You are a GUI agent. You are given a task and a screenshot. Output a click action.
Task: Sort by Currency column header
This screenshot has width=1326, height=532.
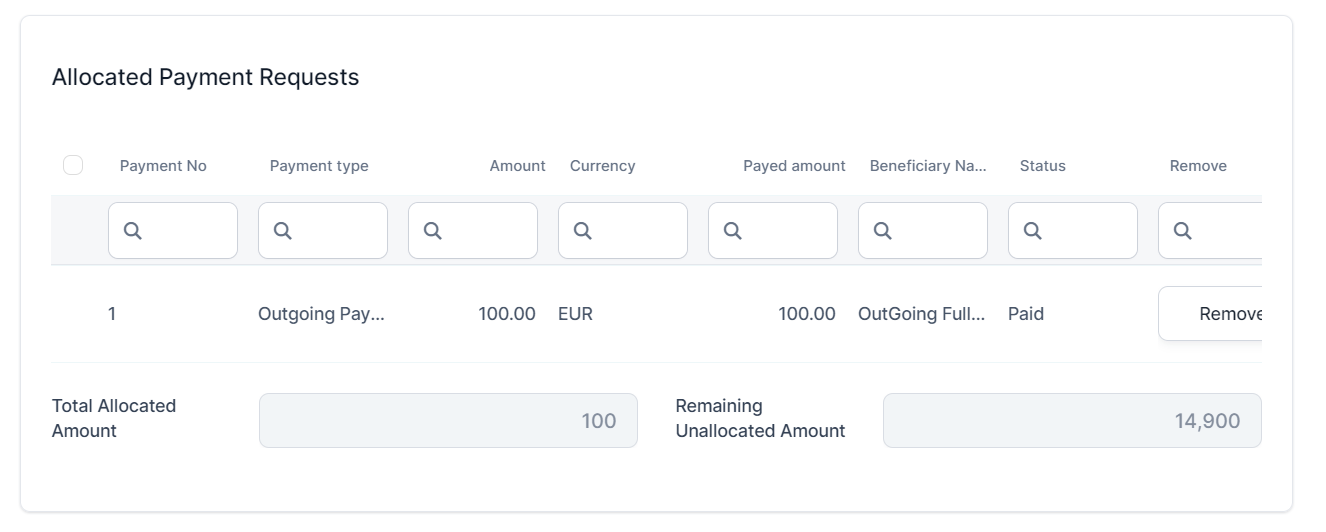[x=602, y=166]
